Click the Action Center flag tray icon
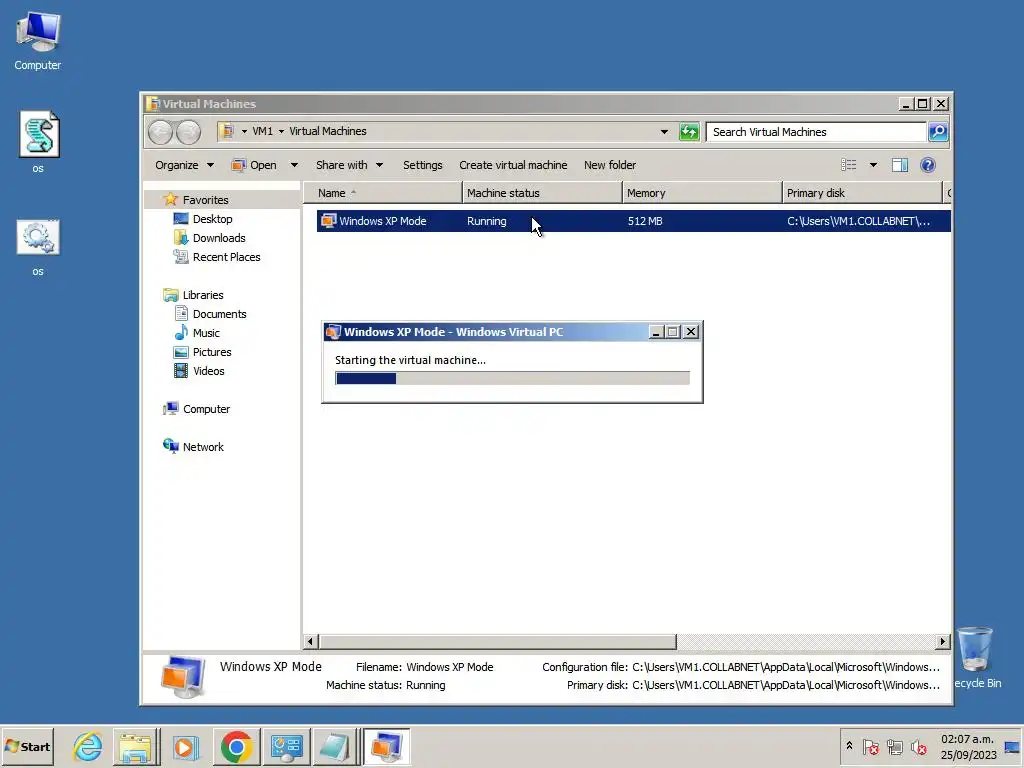This screenshot has height=768, width=1024. (871, 746)
